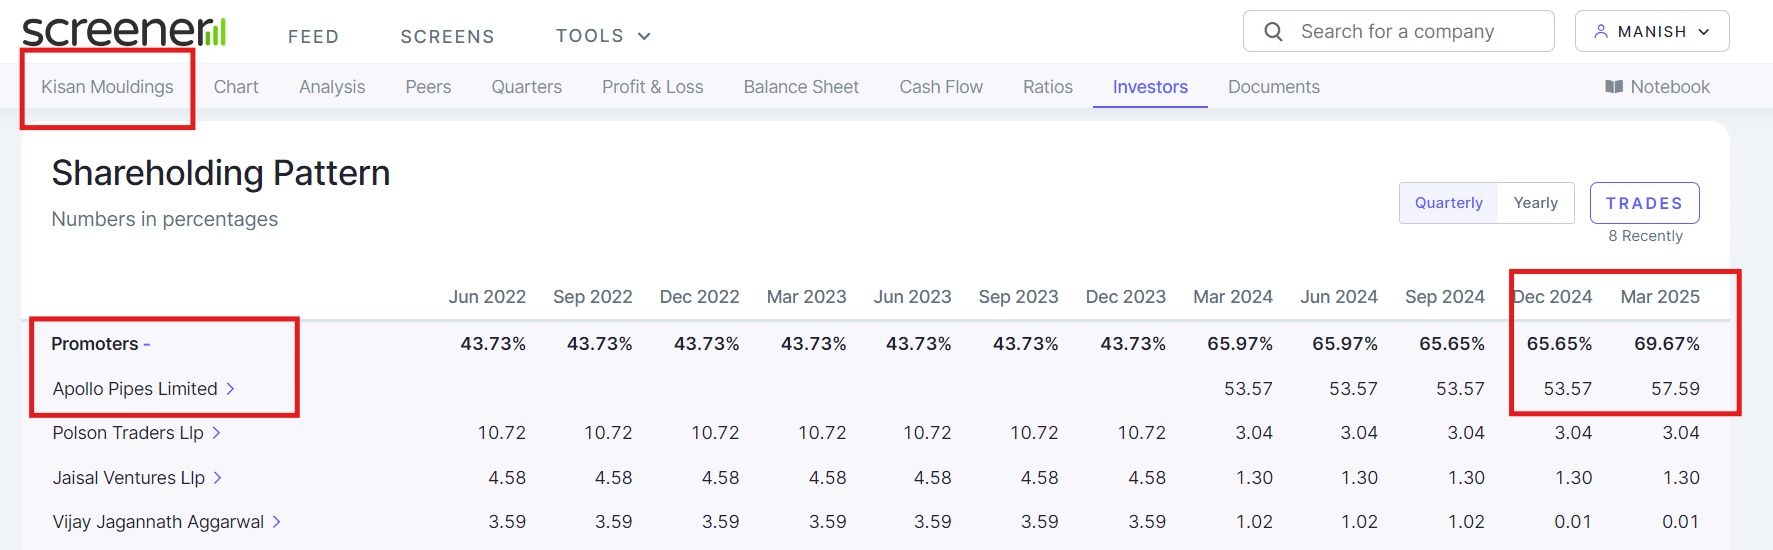The height and width of the screenshot is (550, 1773).
Task: Open the TOOLS dropdown menu
Action: 603,36
